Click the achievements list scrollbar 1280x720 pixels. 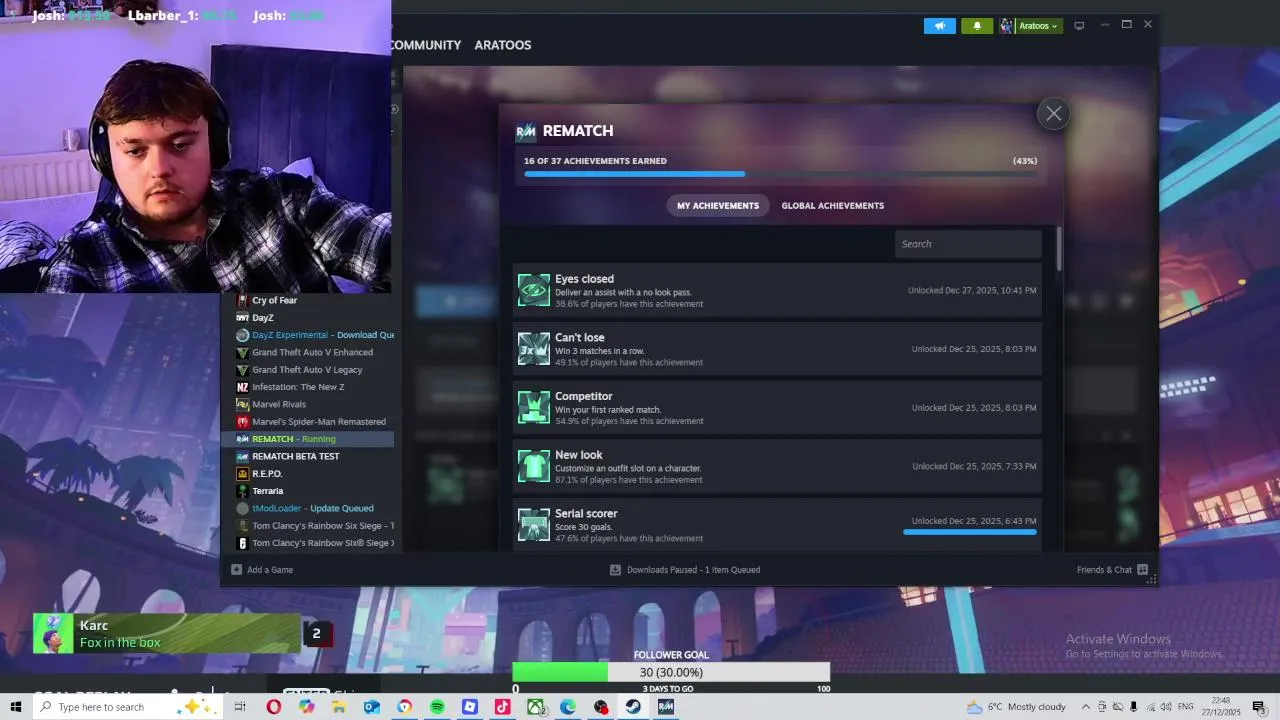1058,248
